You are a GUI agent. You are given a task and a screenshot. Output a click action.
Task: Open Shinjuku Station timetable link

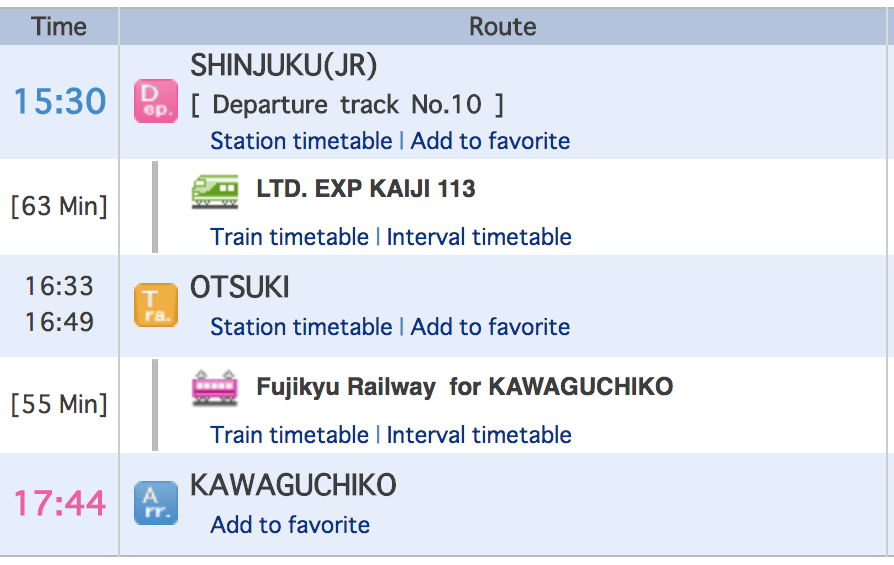tap(301, 141)
